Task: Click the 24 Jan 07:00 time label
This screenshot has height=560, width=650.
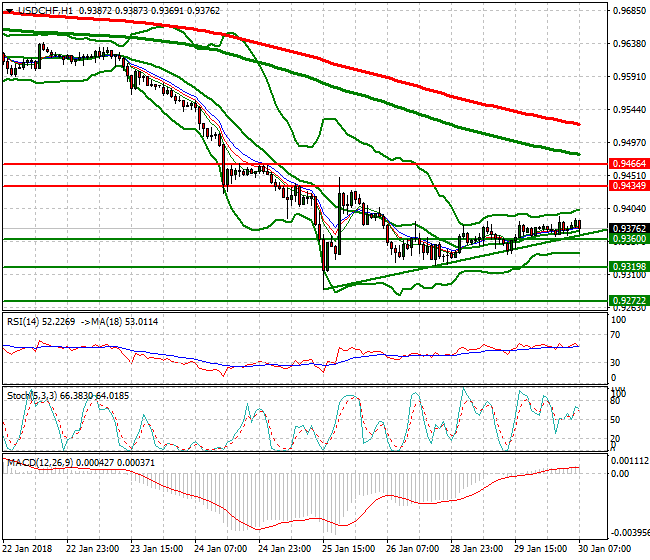Action: (x=221, y=549)
